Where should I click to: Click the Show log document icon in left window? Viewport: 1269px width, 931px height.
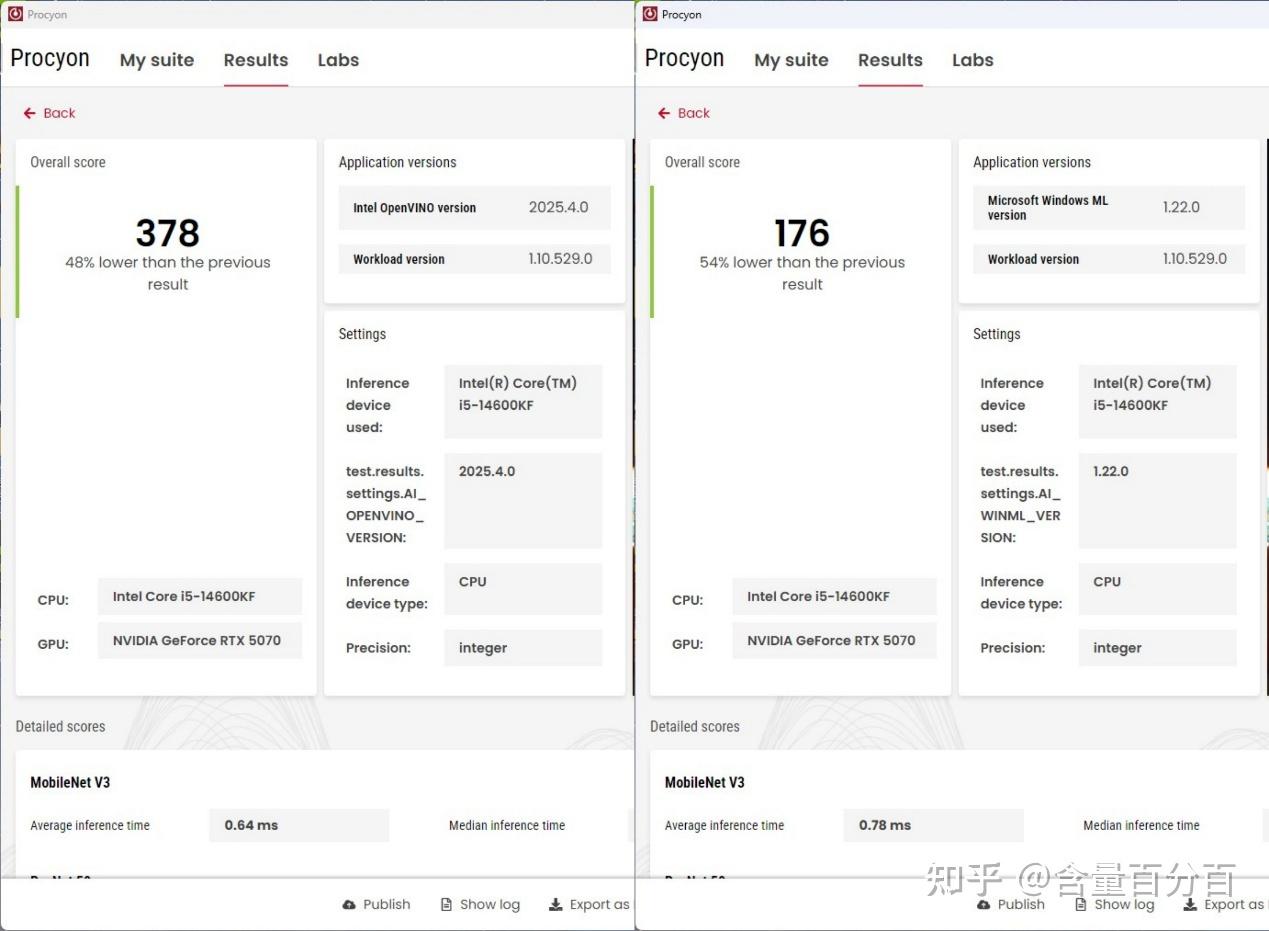pos(446,904)
